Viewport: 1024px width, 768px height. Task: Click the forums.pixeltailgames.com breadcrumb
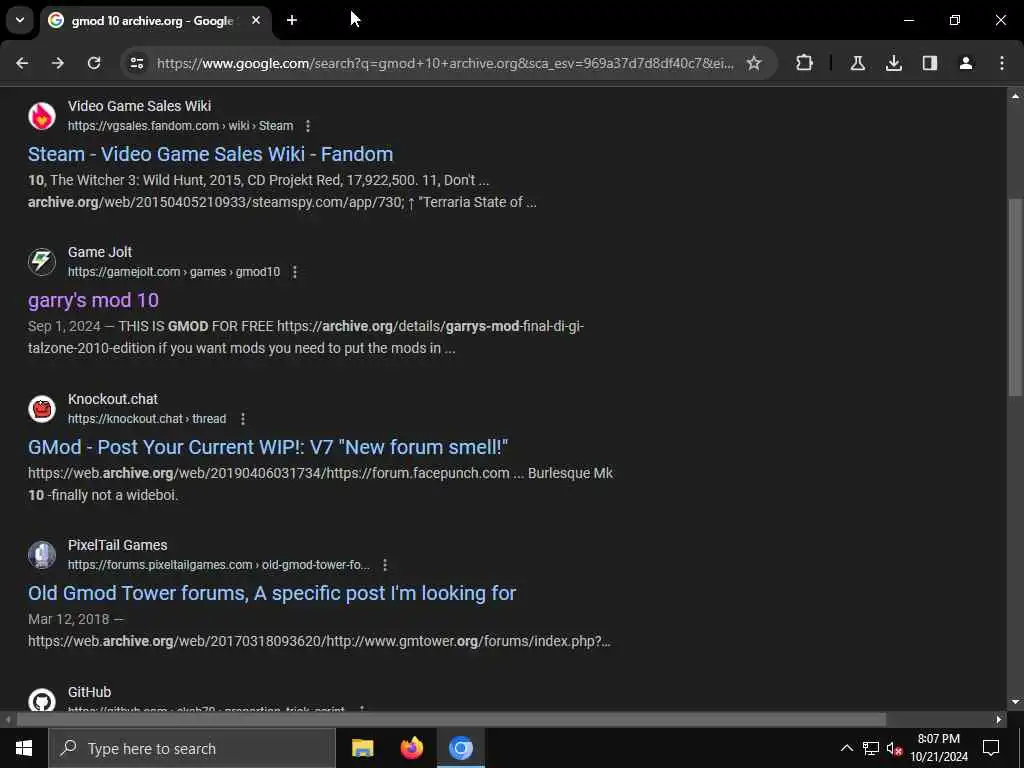[219, 565]
